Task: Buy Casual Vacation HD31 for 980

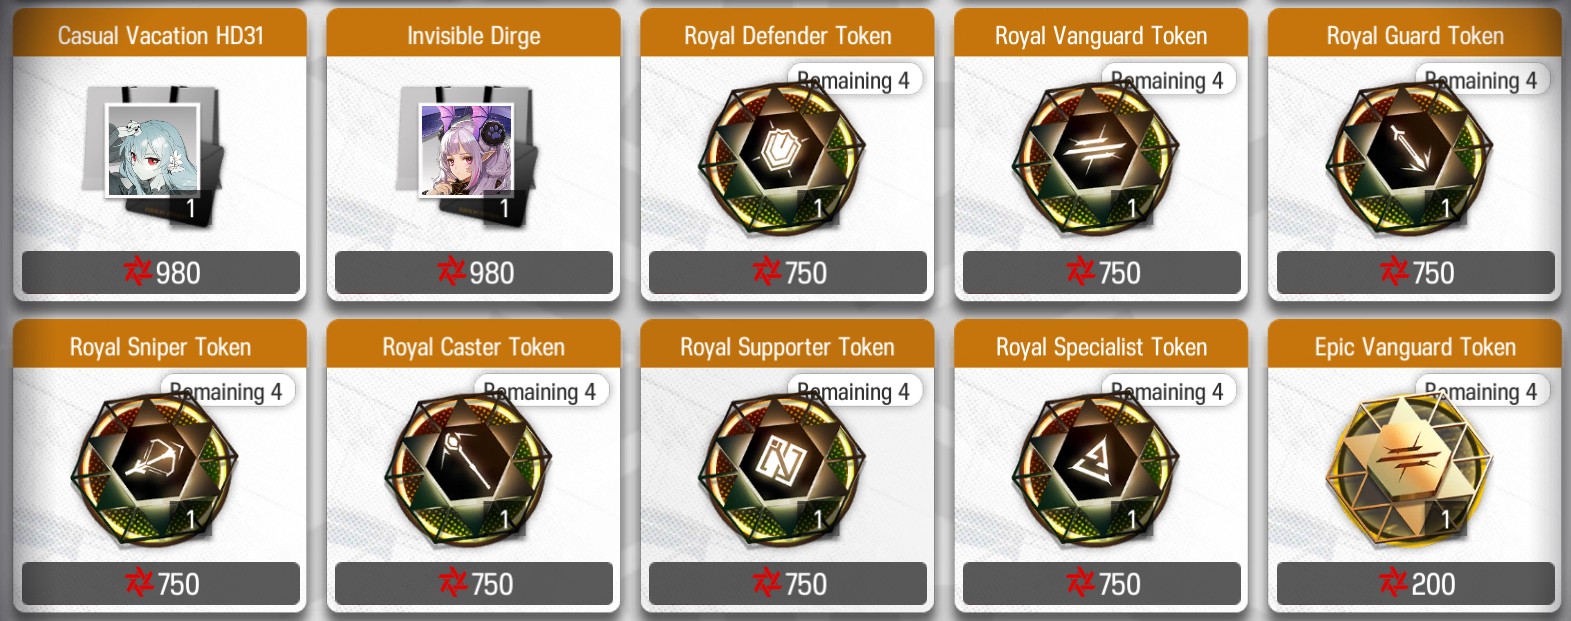Action: click(161, 272)
